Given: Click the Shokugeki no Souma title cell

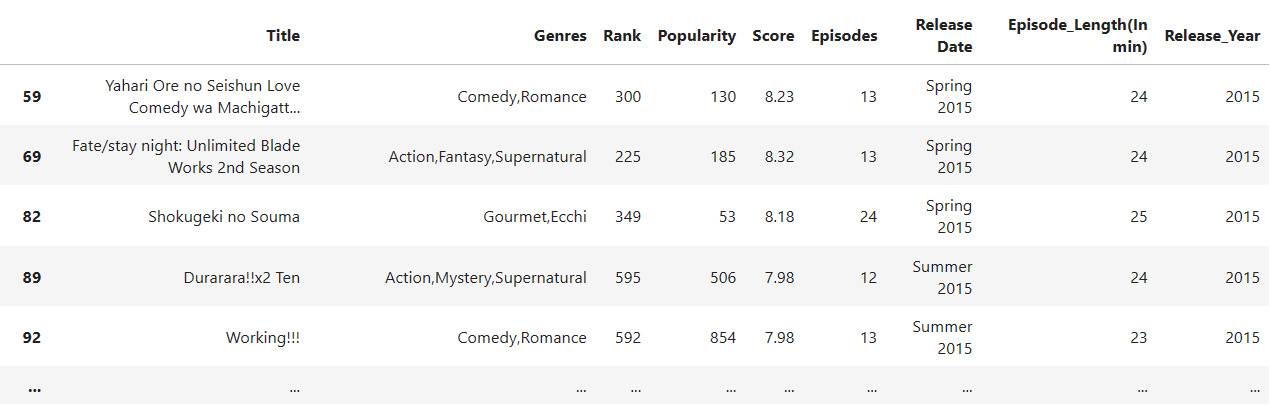Looking at the screenshot, I should 223,217.
